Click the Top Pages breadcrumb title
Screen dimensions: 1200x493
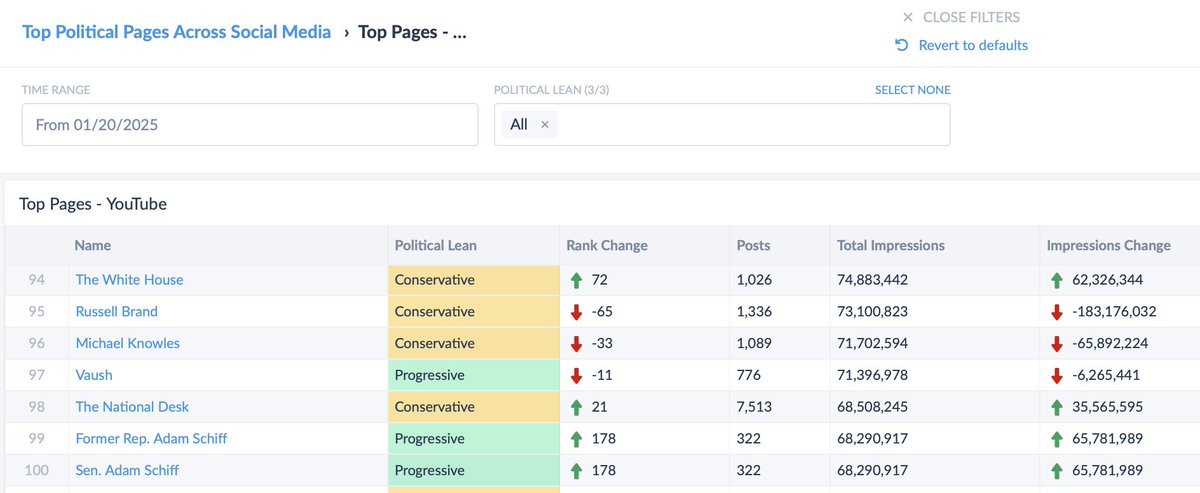tap(412, 31)
